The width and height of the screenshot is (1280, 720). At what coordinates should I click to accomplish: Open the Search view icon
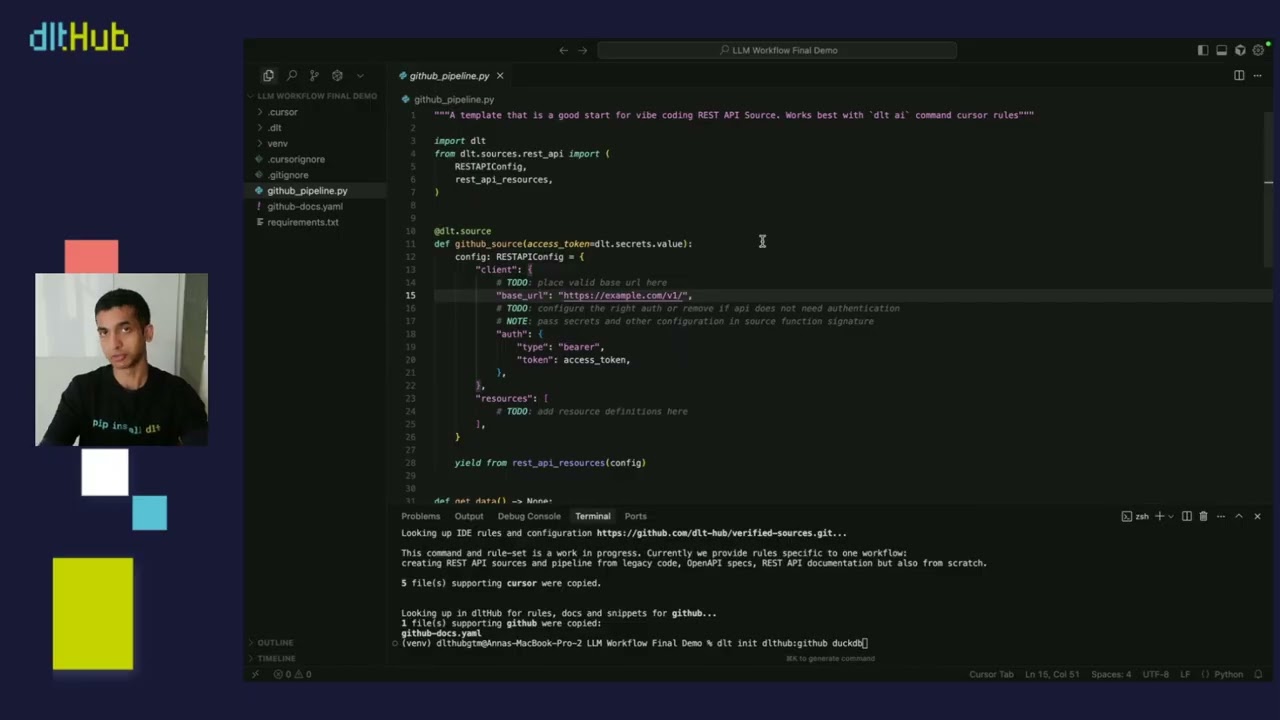(291, 76)
